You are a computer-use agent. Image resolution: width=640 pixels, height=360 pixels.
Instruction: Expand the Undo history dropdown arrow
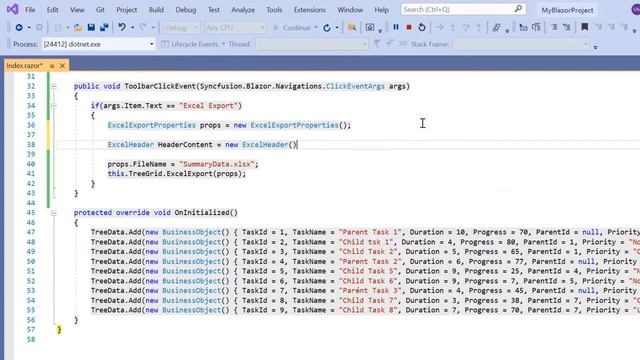[x=132, y=28]
